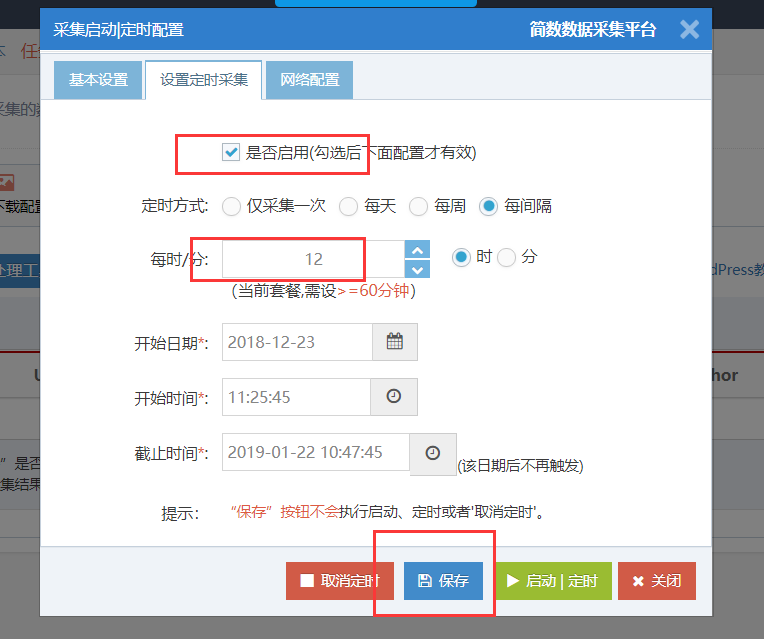764x639 pixels.
Task: Click the 定时方式 label
Action: [175, 206]
